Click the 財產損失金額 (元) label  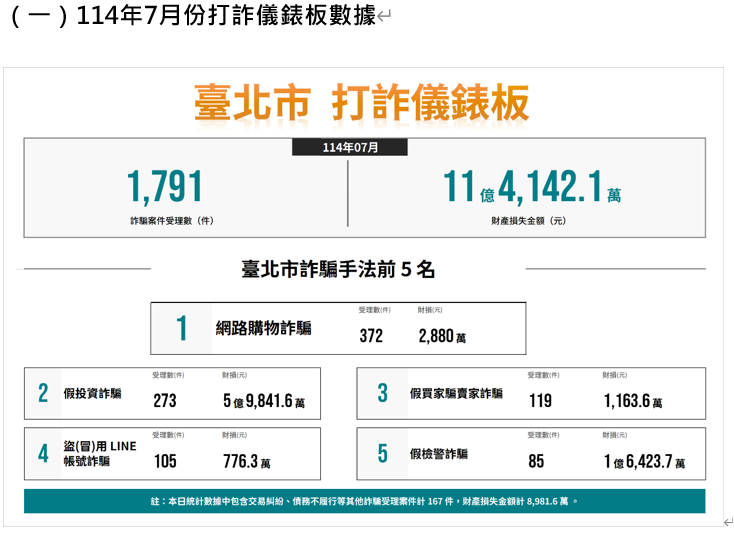(x=528, y=220)
